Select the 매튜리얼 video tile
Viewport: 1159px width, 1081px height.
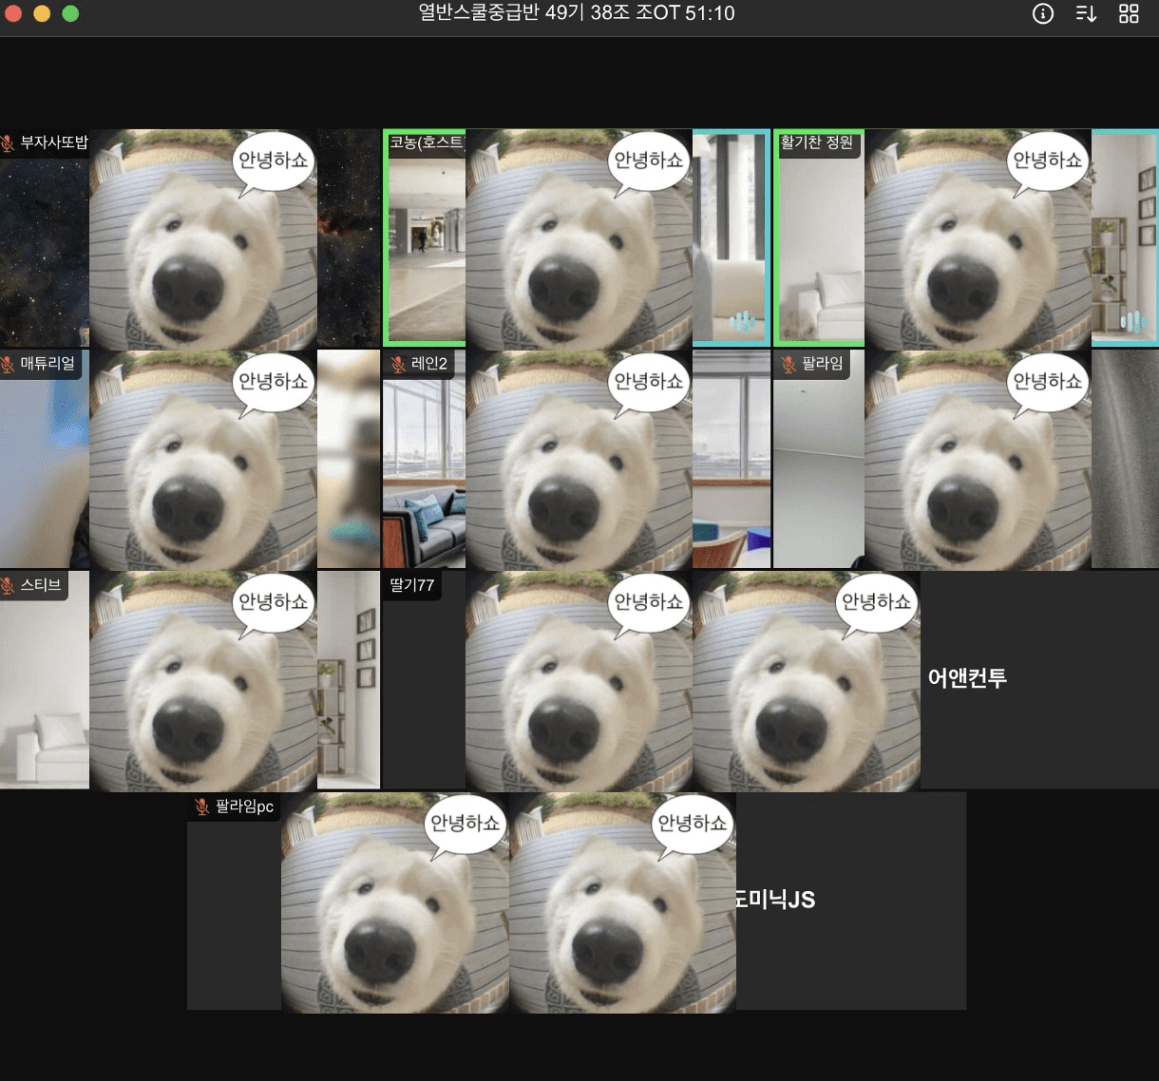click(x=190, y=459)
